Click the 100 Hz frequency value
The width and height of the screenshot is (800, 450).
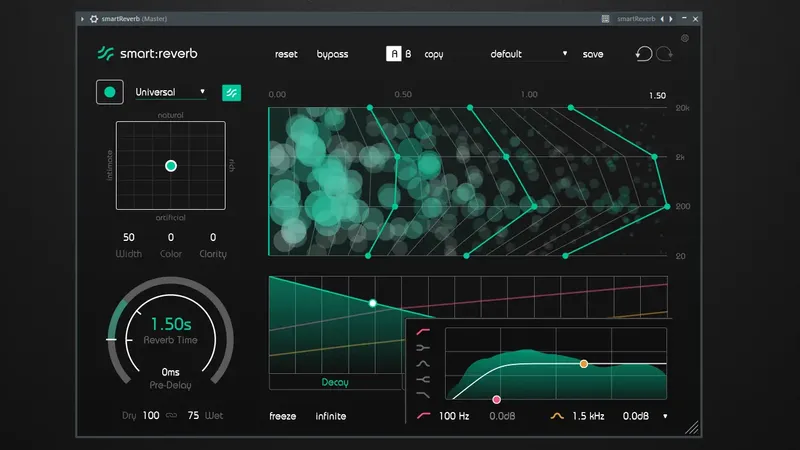pos(454,416)
